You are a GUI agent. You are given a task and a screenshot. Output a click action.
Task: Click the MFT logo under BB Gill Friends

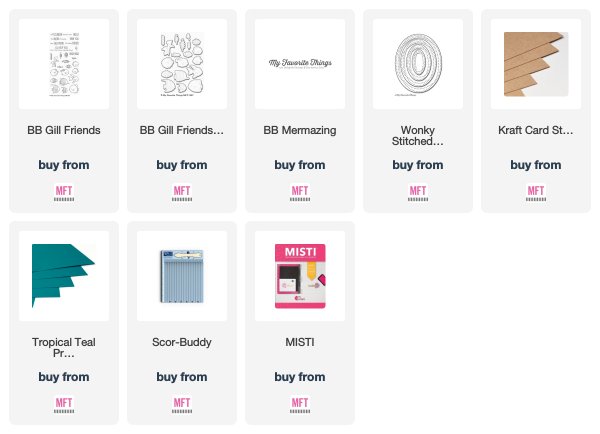tap(64, 193)
